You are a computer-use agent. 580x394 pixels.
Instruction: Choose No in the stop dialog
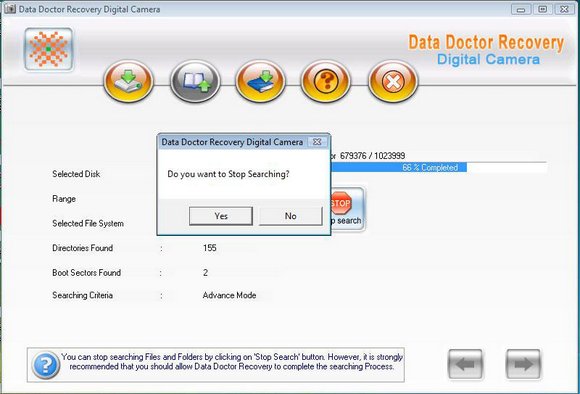pos(291,216)
